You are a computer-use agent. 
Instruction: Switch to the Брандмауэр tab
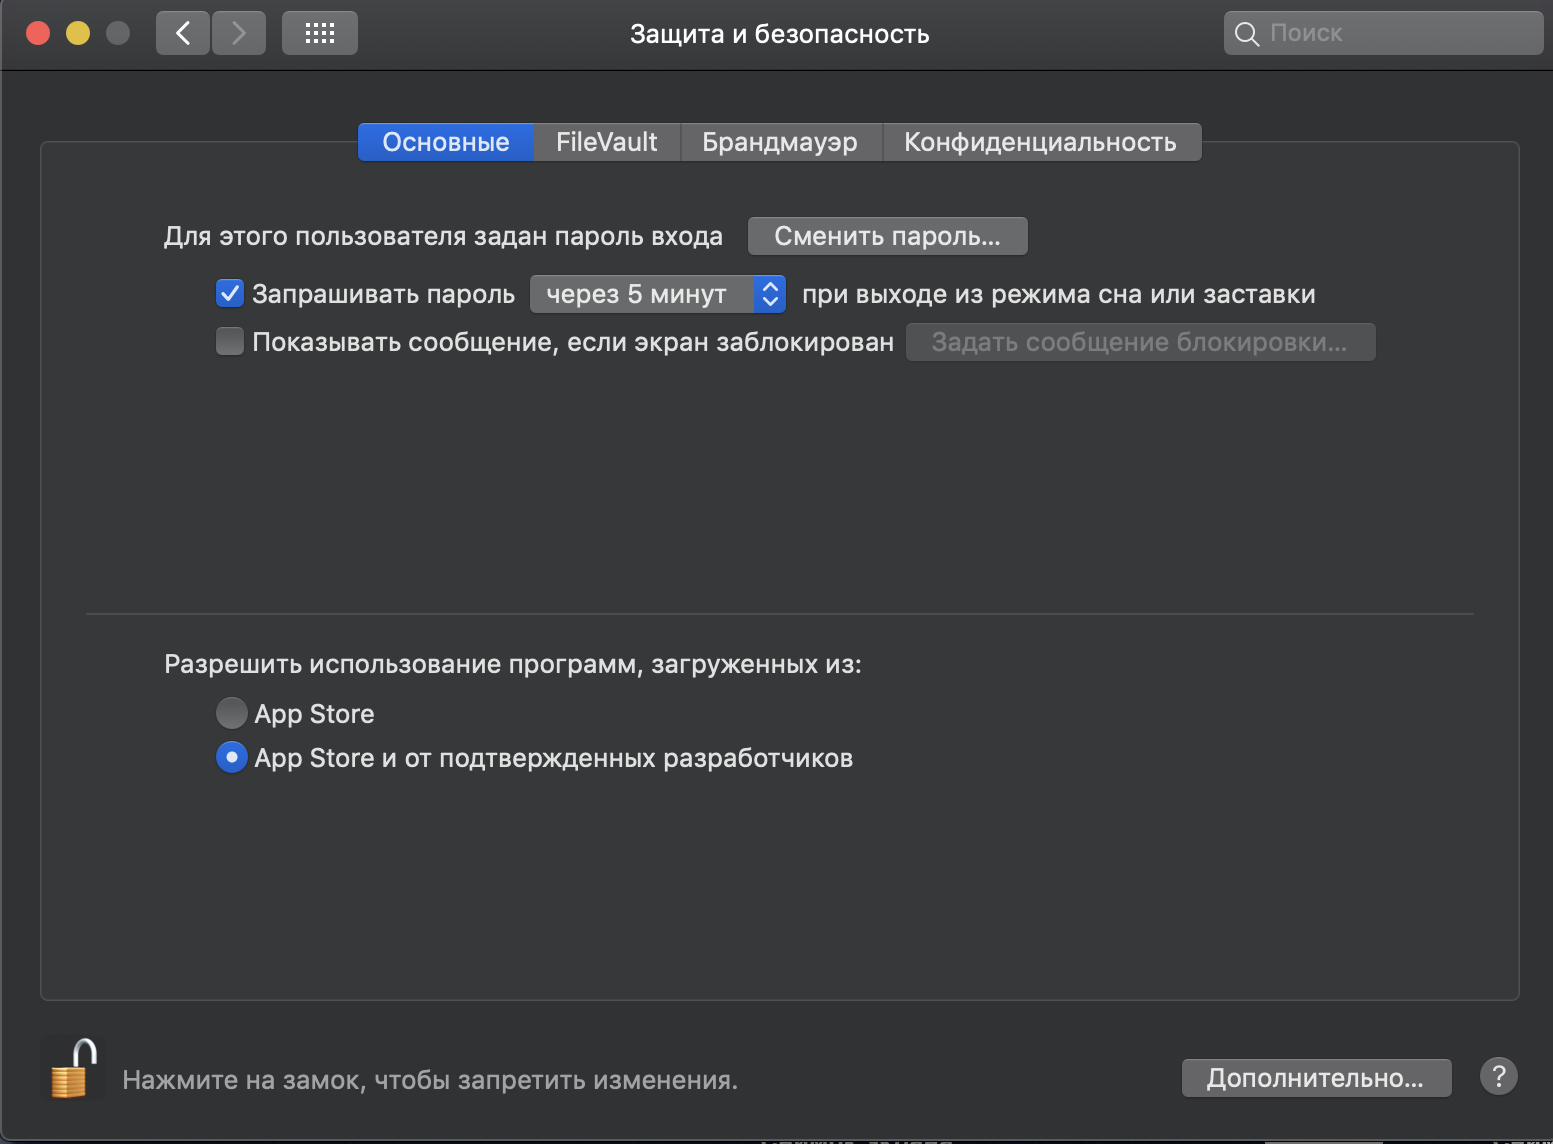[x=781, y=141]
